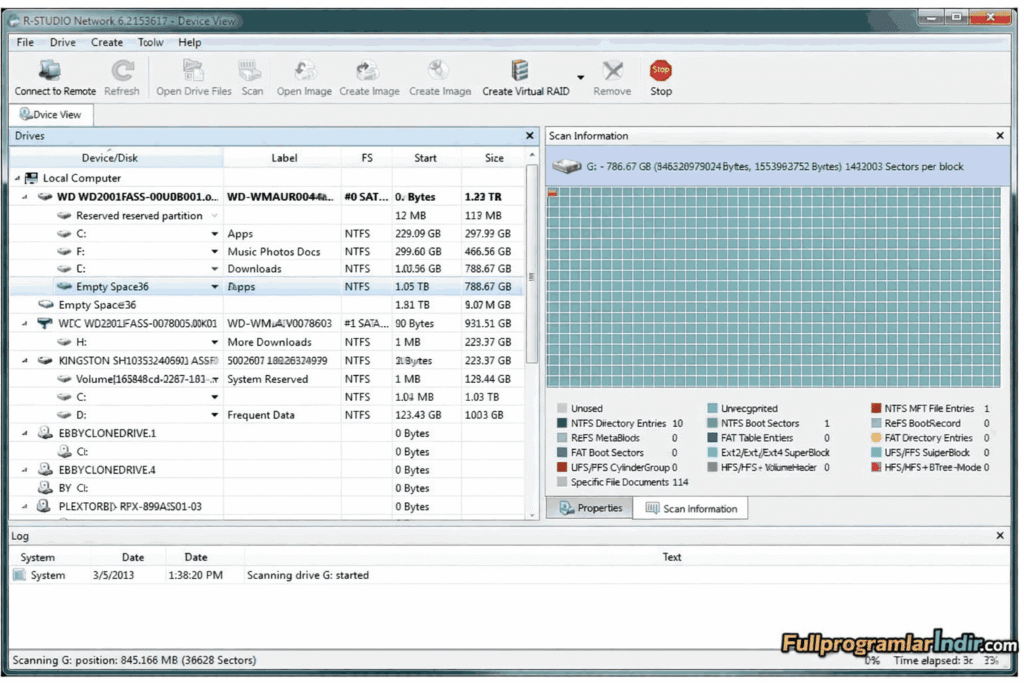This screenshot has width=1024, height=683.
Task: Select the Scan Information tab
Action: pos(691,508)
